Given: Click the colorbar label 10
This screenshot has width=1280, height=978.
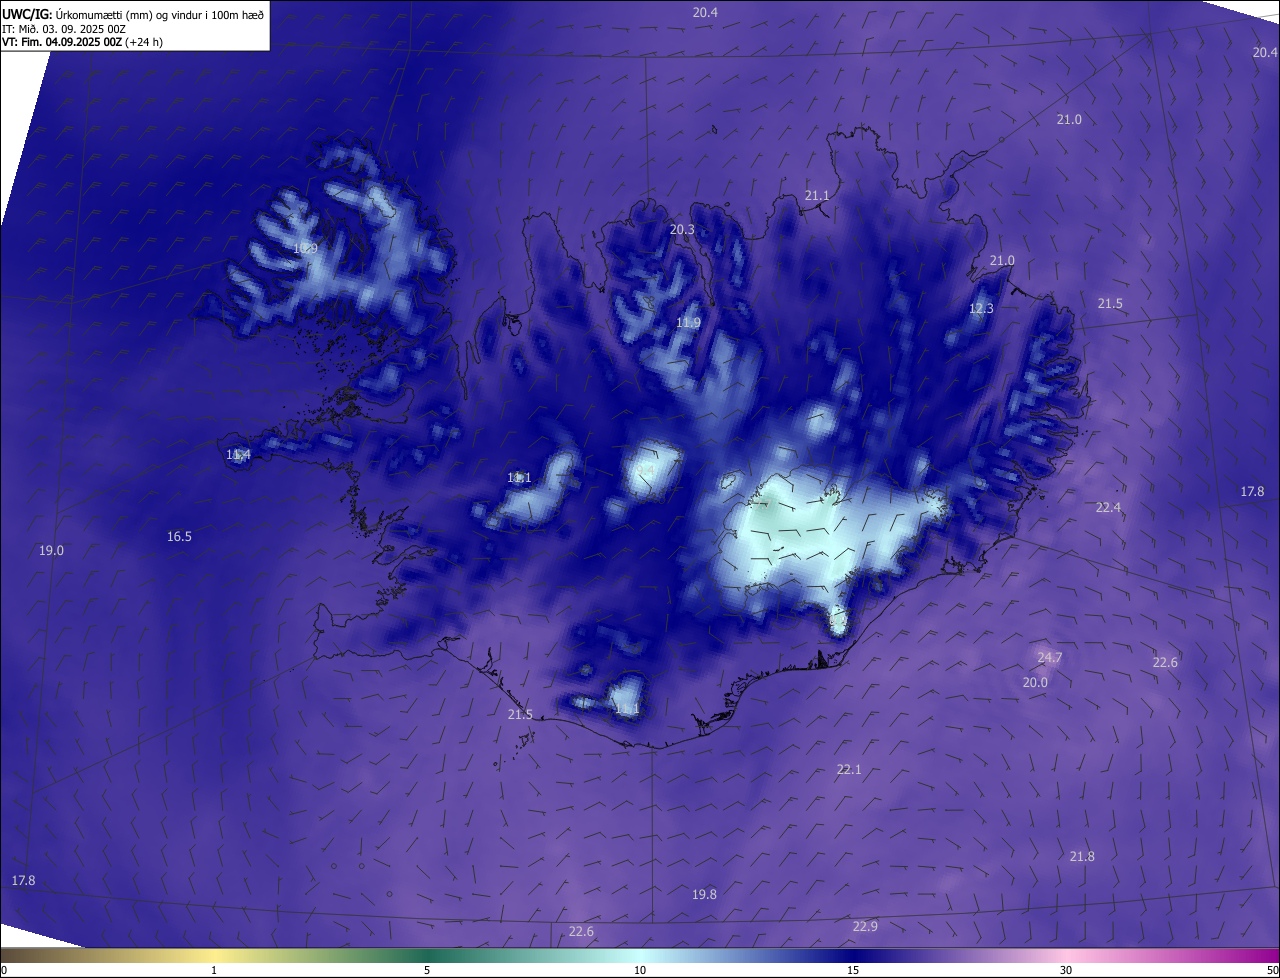Looking at the screenshot, I should (640, 971).
